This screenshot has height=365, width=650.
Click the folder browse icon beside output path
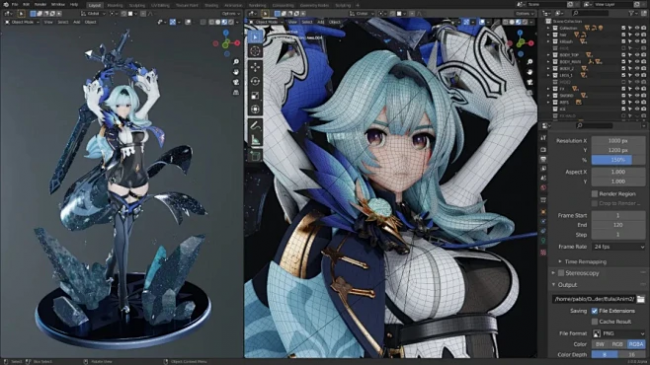[641, 299]
